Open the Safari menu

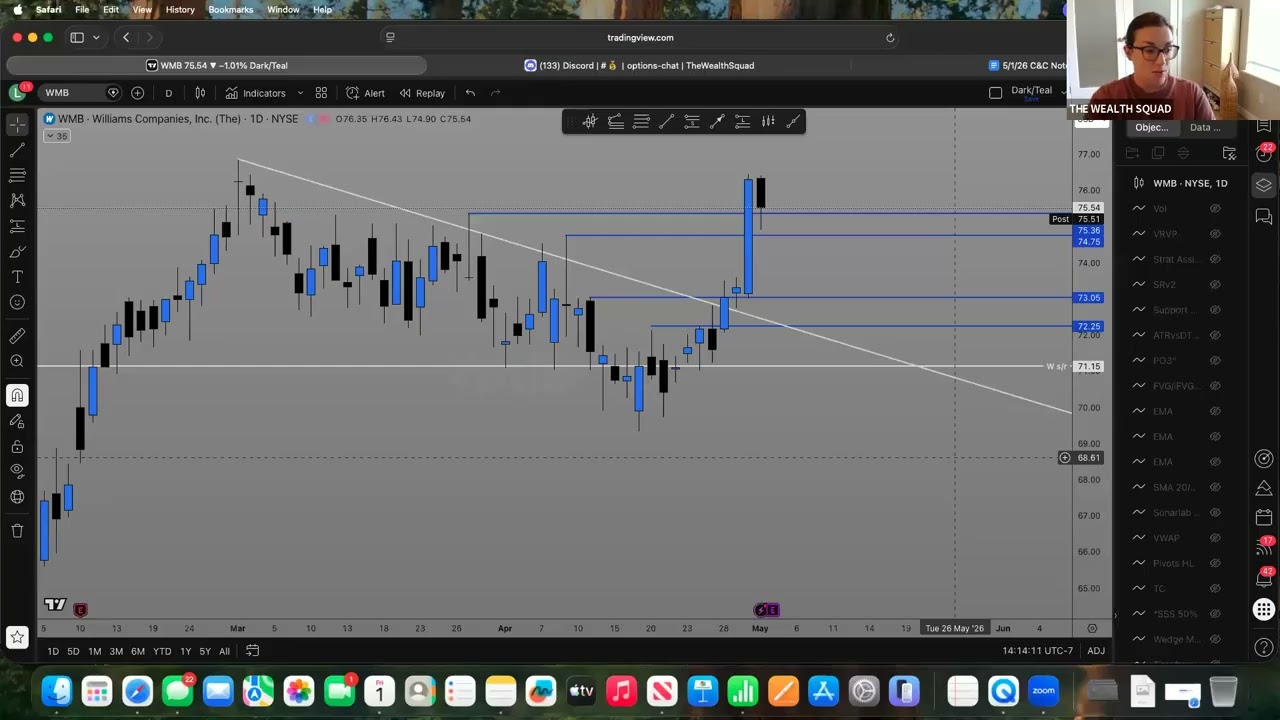coord(48,10)
